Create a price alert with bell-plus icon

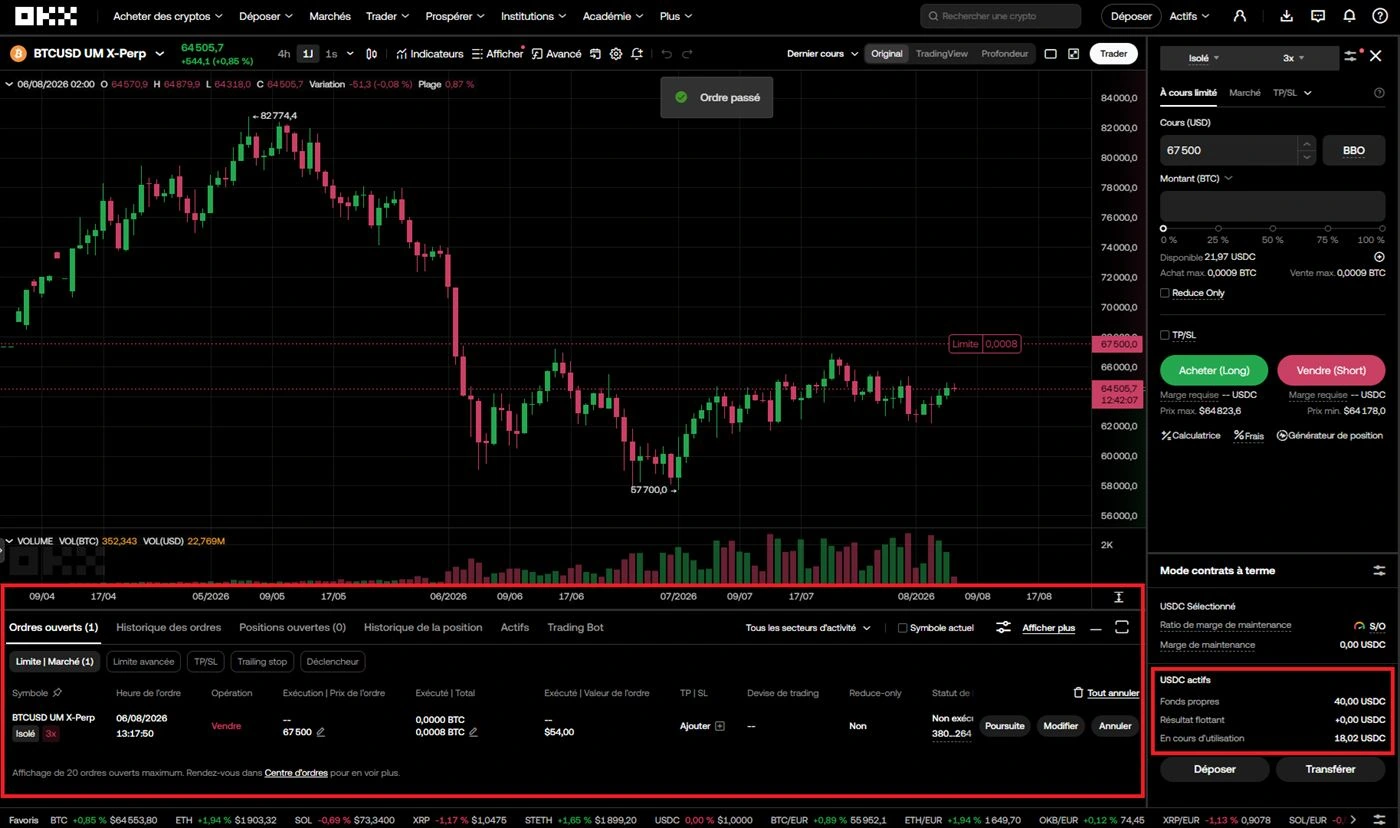[x=637, y=54]
